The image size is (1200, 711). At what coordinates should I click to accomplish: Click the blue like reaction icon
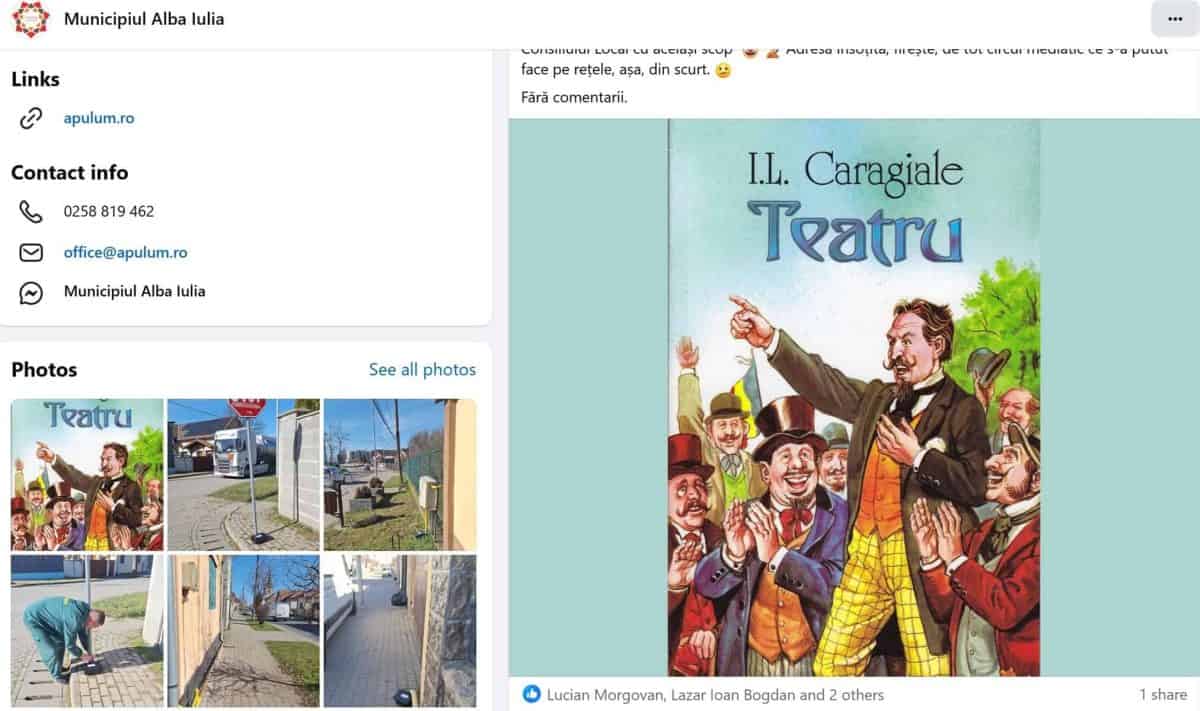click(532, 694)
